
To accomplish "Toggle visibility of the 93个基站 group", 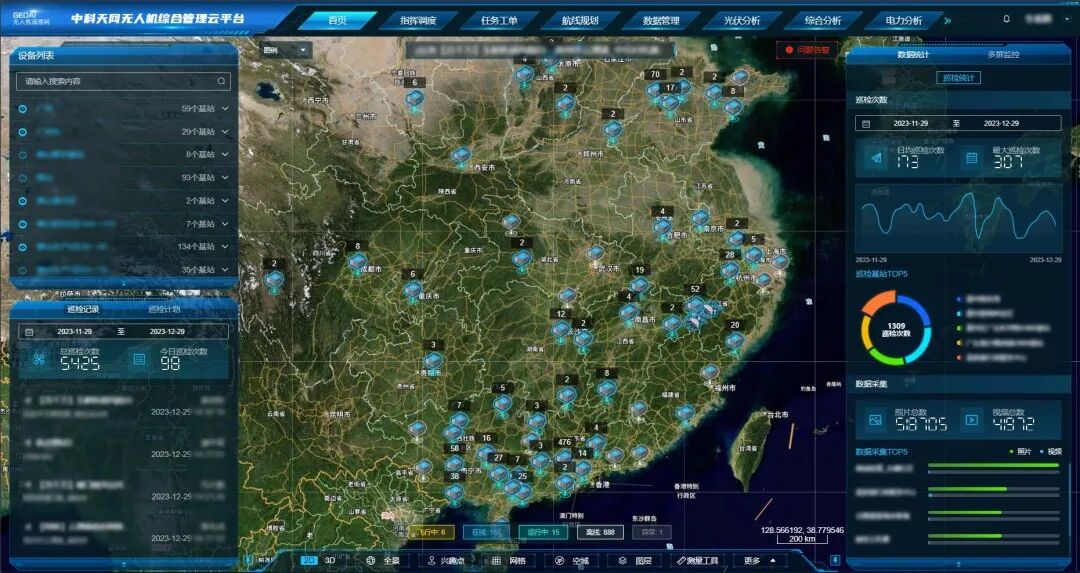I will click(23, 178).
